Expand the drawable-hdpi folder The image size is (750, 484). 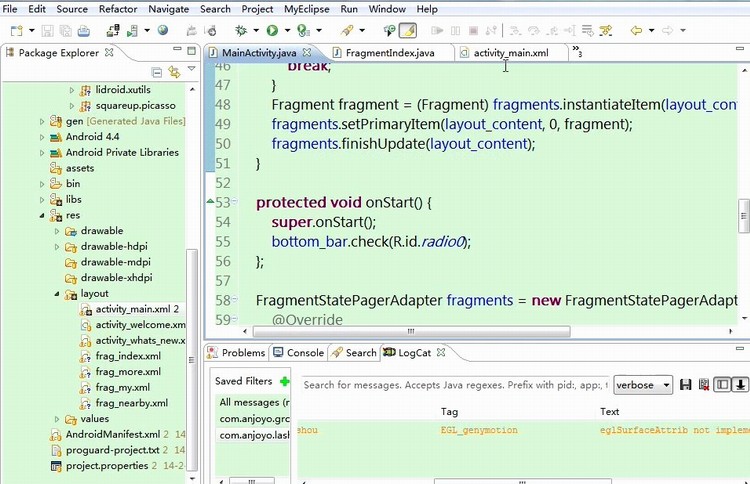(57, 247)
